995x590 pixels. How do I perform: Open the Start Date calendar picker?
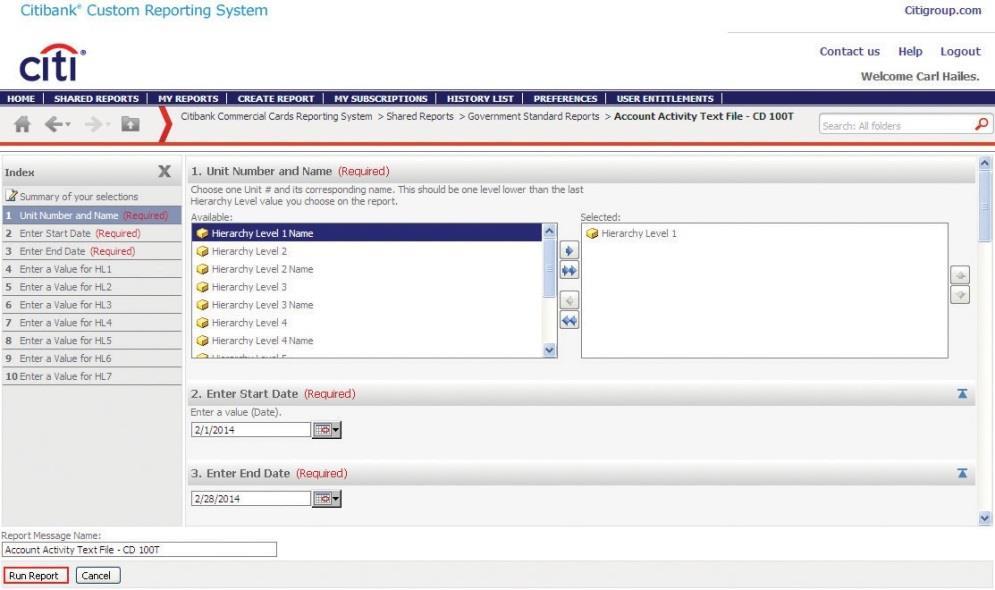click(327, 429)
